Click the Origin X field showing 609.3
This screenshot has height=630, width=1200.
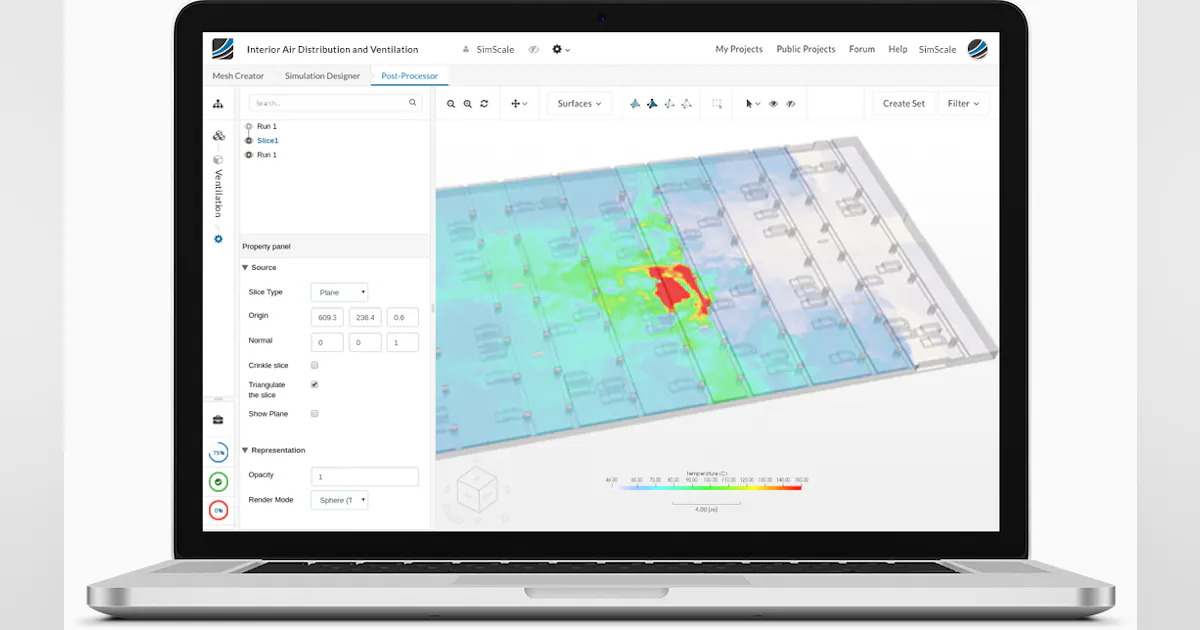point(327,317)
